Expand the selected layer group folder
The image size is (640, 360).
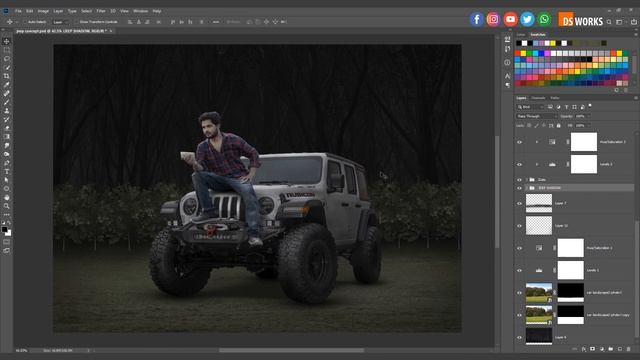[x=527, y=188]
